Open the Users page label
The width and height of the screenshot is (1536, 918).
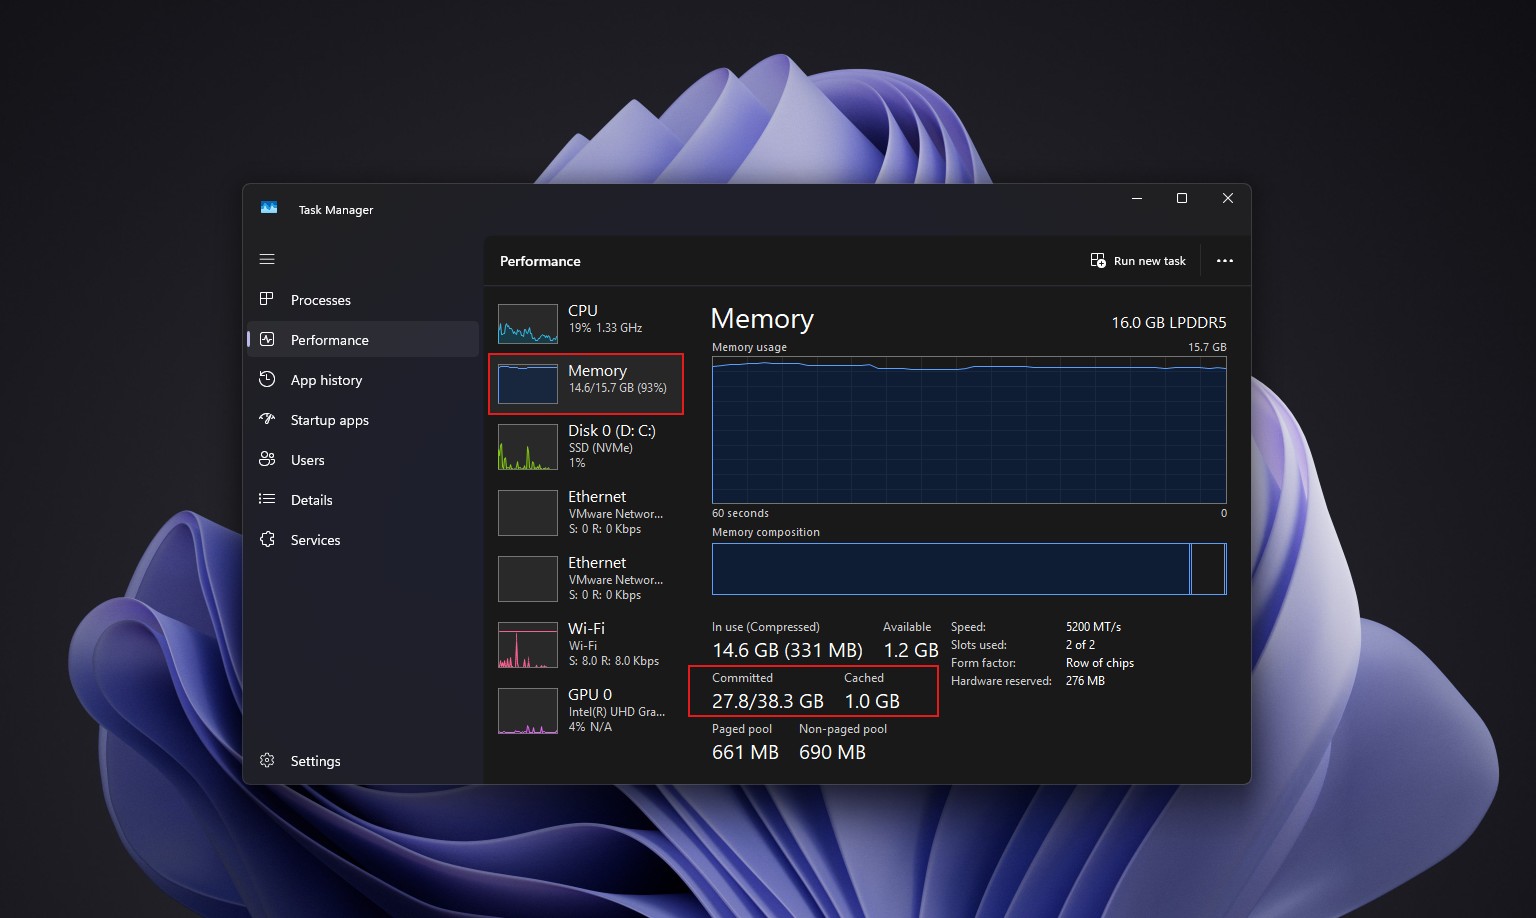(x=307, y=460)
